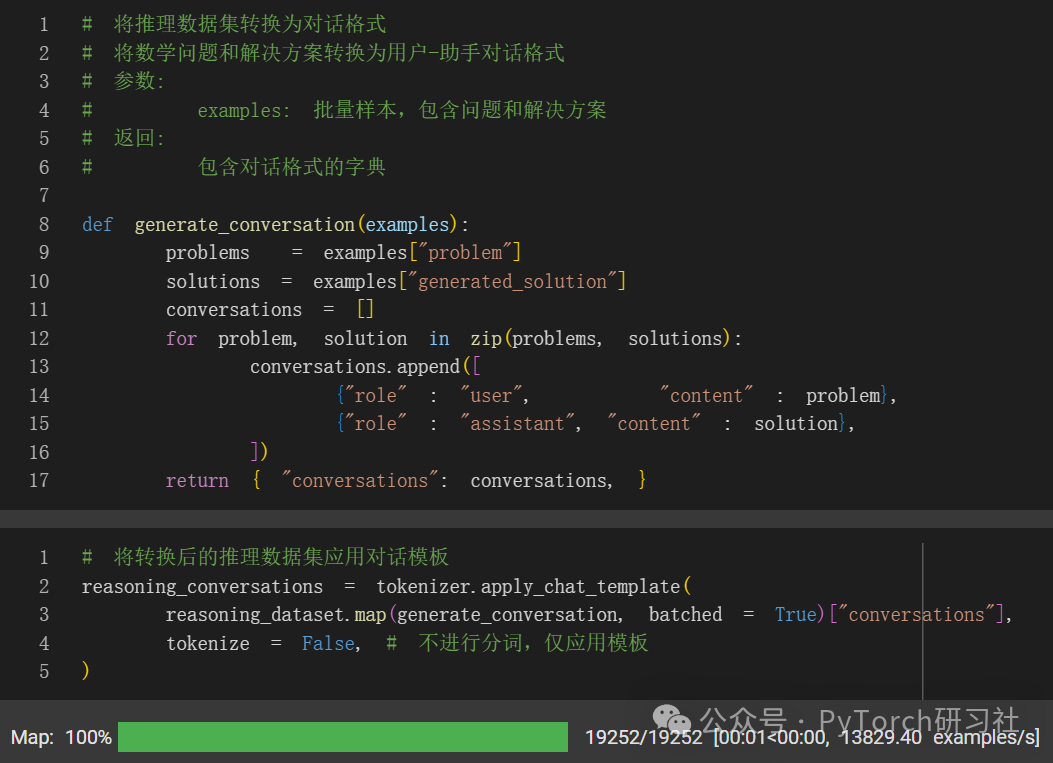Click the "generated_solution" string key
Viewport: 1053px width, 763px height.
click(512, 281)
